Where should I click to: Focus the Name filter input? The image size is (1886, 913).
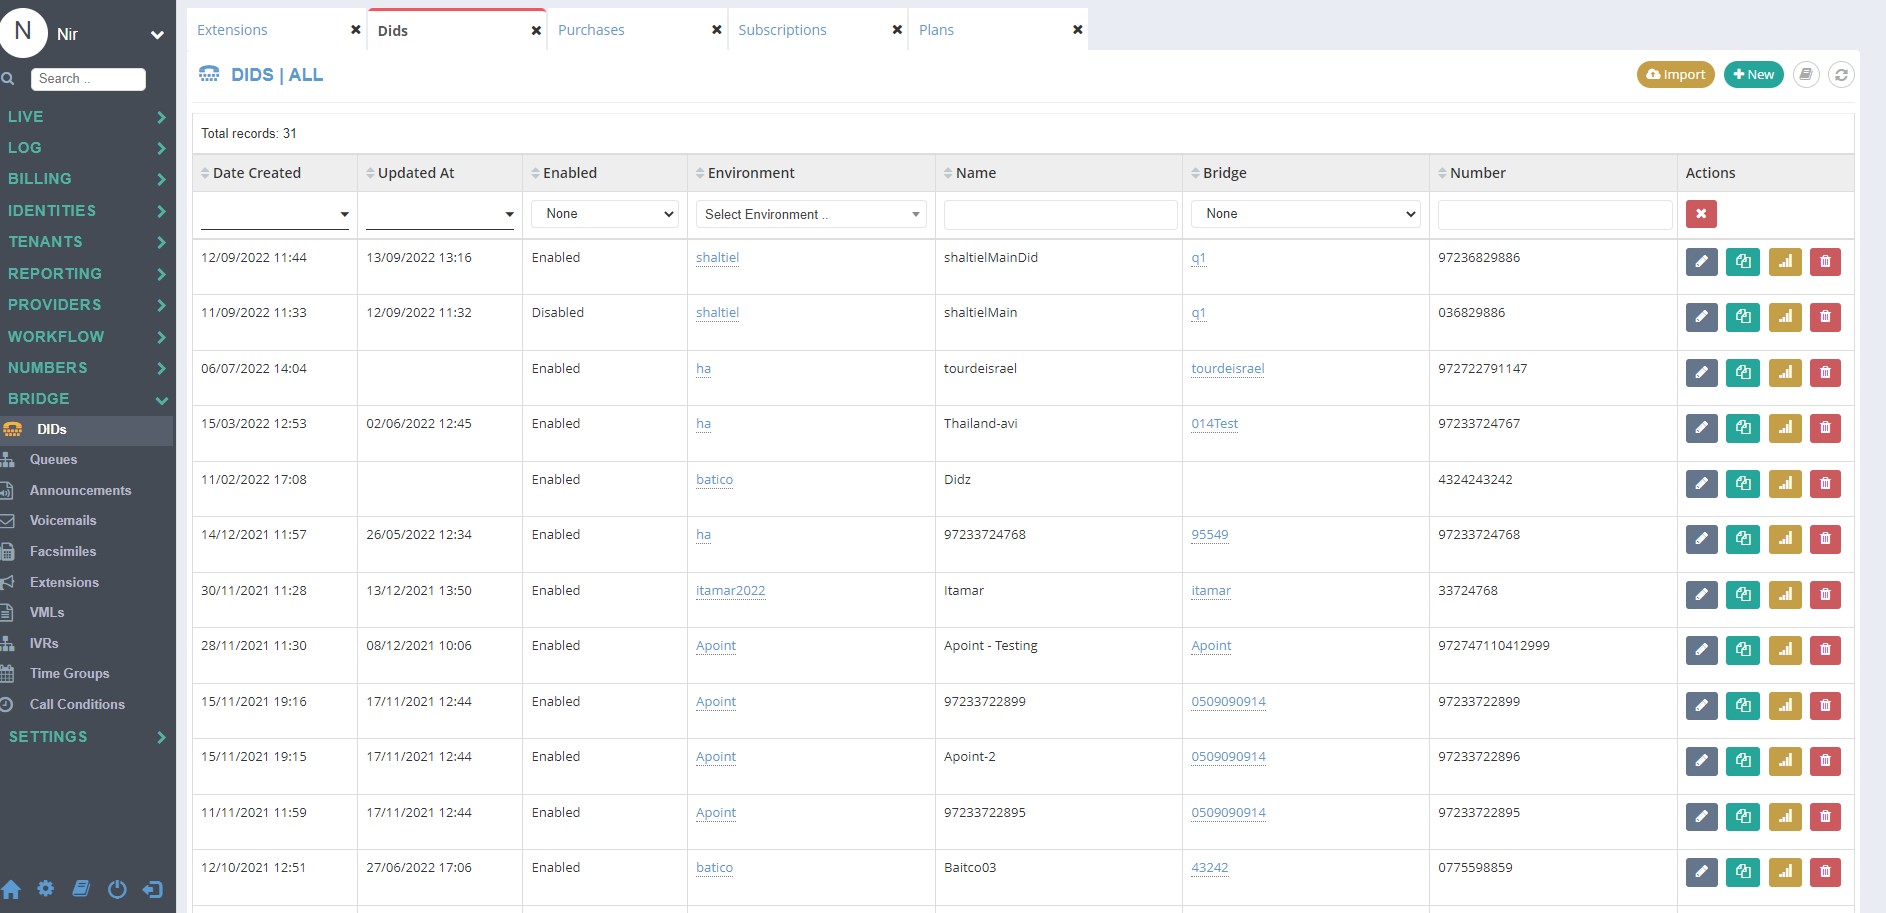1060,215
